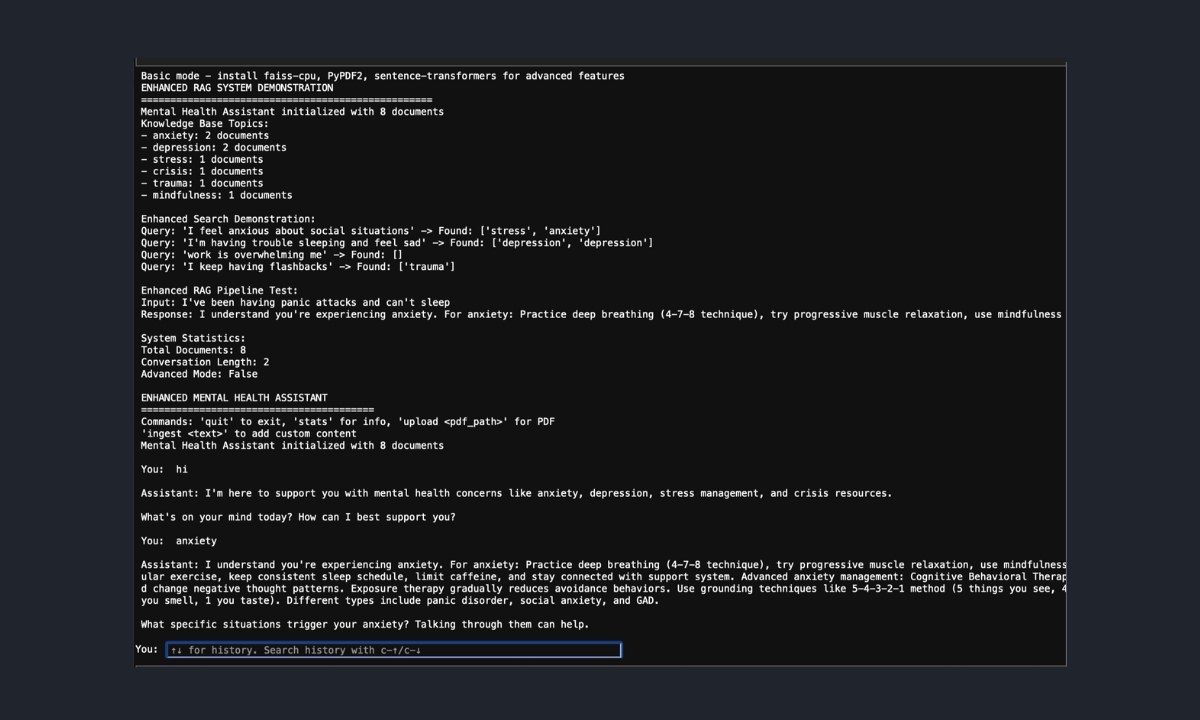
Task: Click the 'crisis: 1 documents' line
Action: point(202,172)
